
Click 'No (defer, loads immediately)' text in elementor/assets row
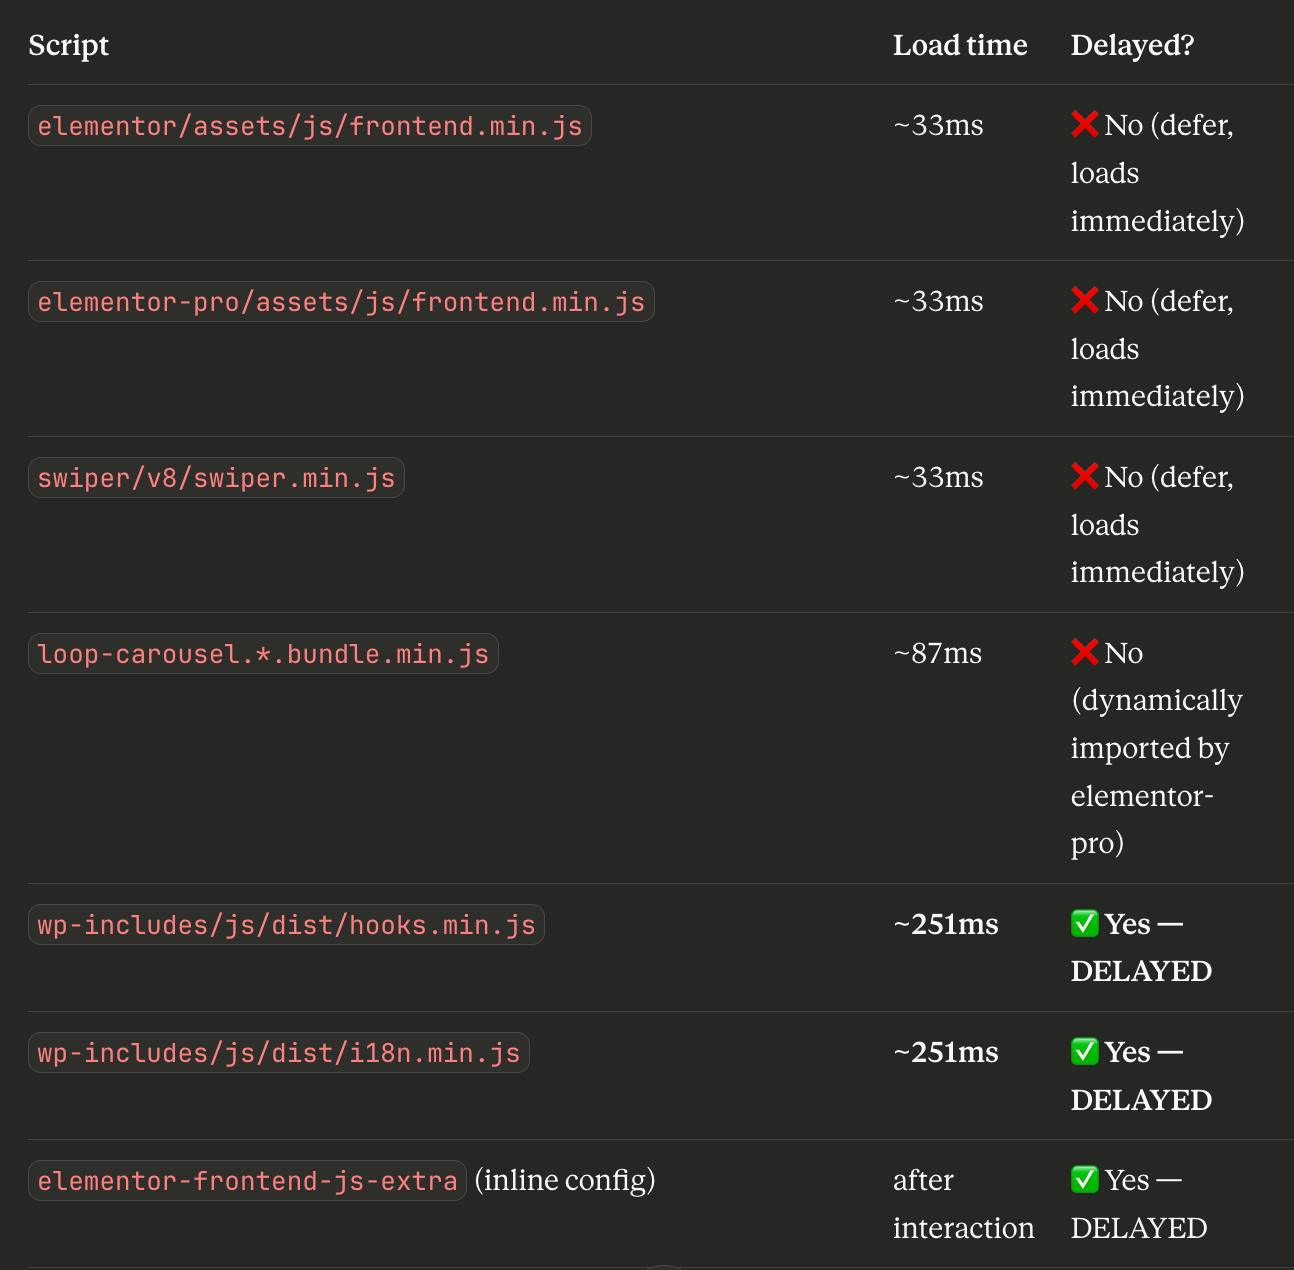(1158, 172)
